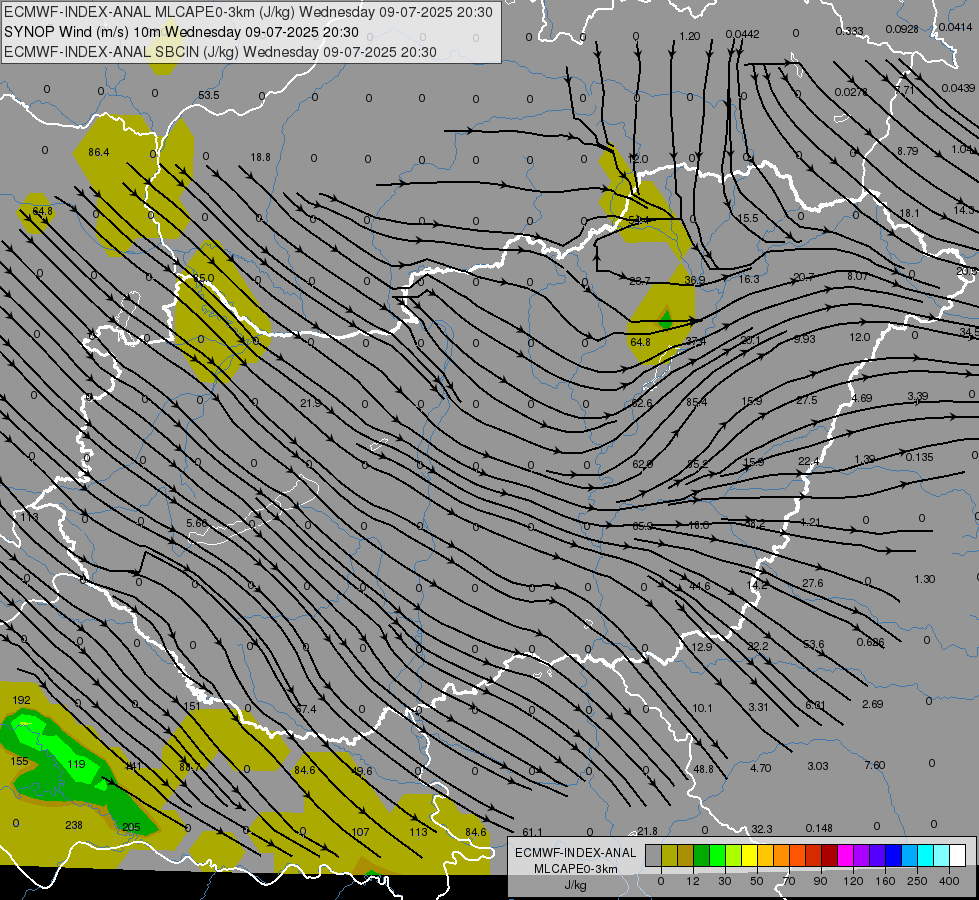Screen dimensions: 979x900
Task: Click the legend label MLCAPE0-3km
Action: click(x=575, y=869)
